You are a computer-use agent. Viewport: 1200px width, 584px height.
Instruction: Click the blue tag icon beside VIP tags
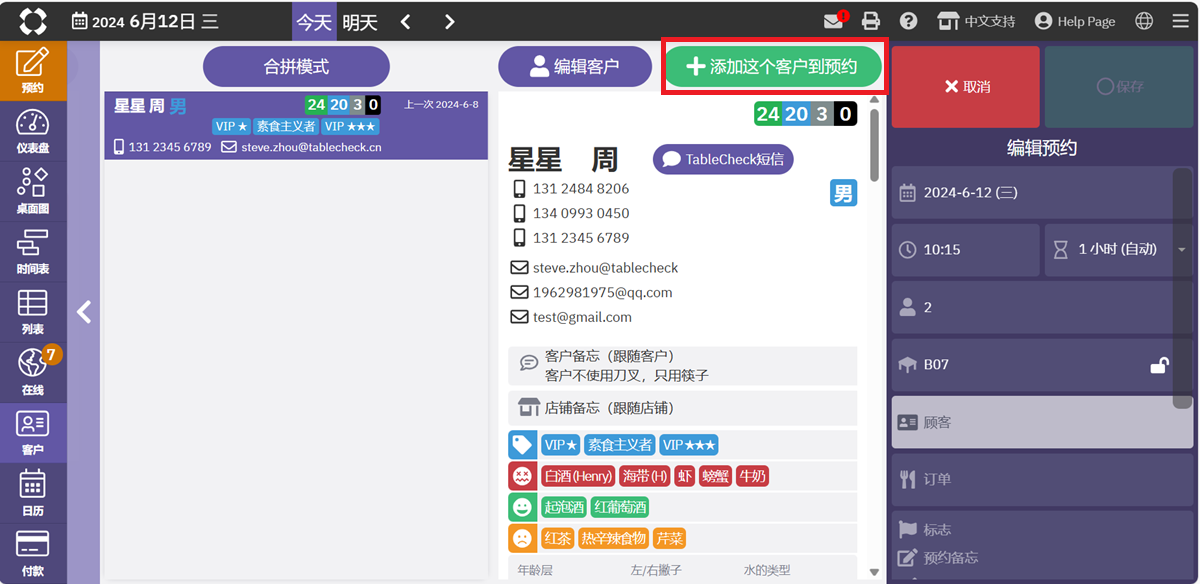(x=522, y=445)
